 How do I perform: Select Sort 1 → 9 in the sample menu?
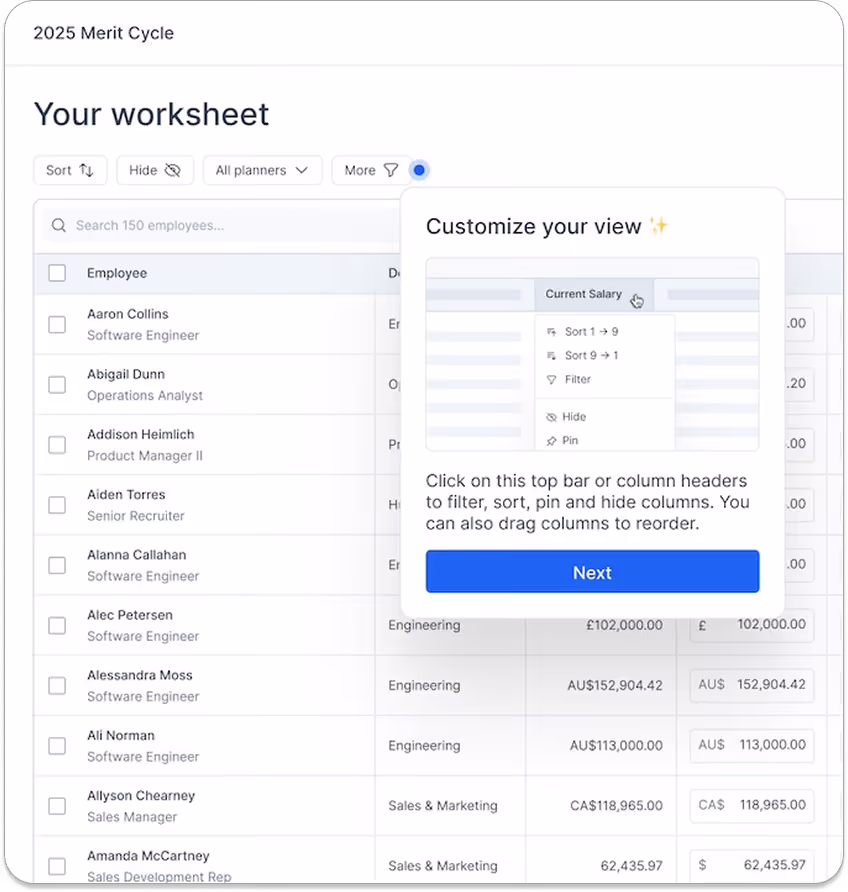(591, 332)
